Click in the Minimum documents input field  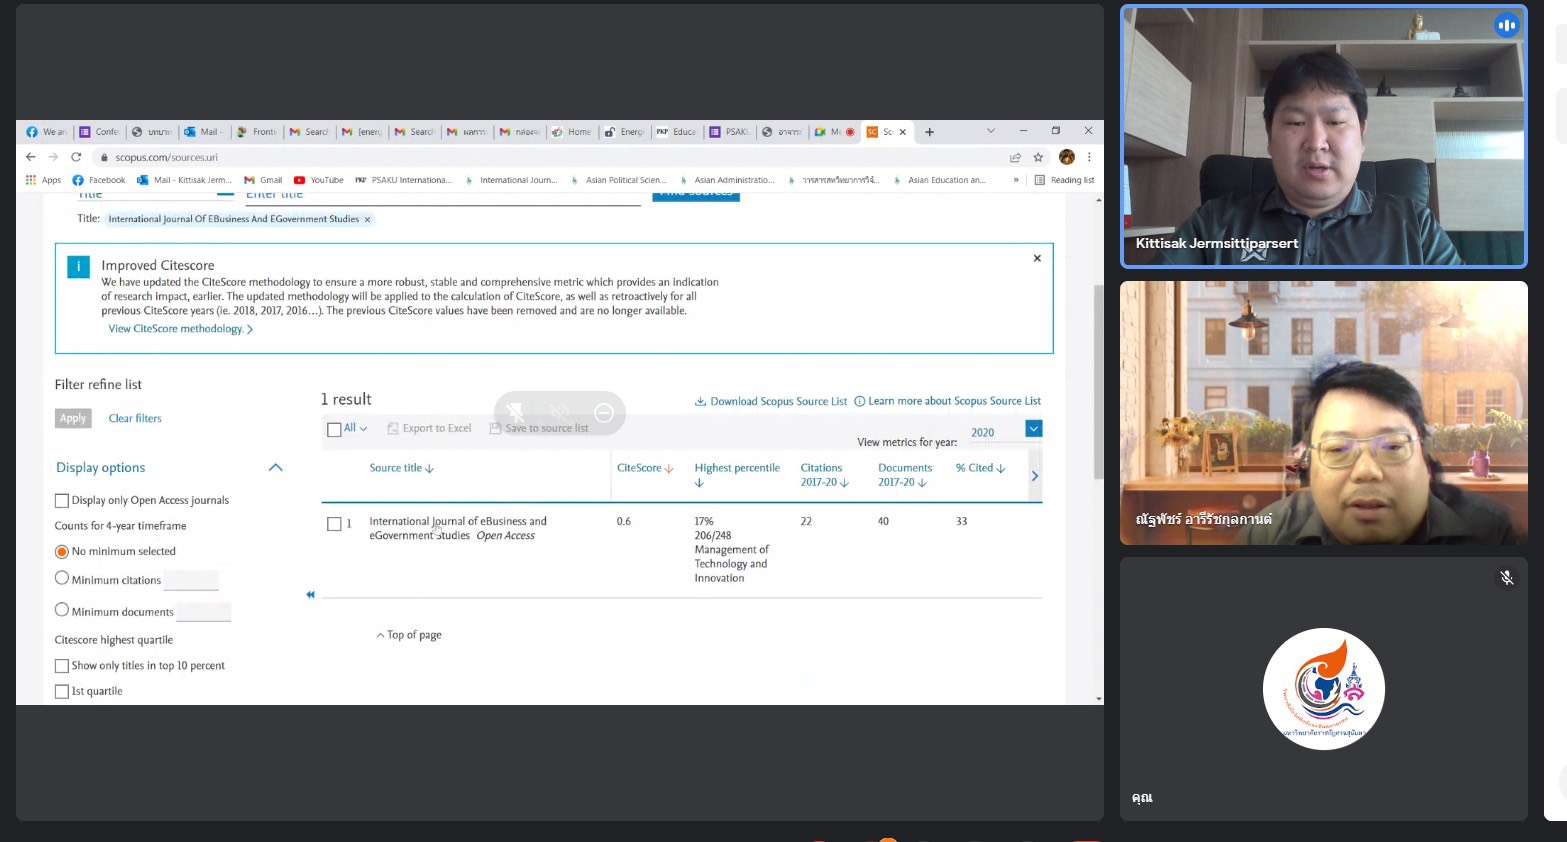pyautogui.click(x=204, y=612)
